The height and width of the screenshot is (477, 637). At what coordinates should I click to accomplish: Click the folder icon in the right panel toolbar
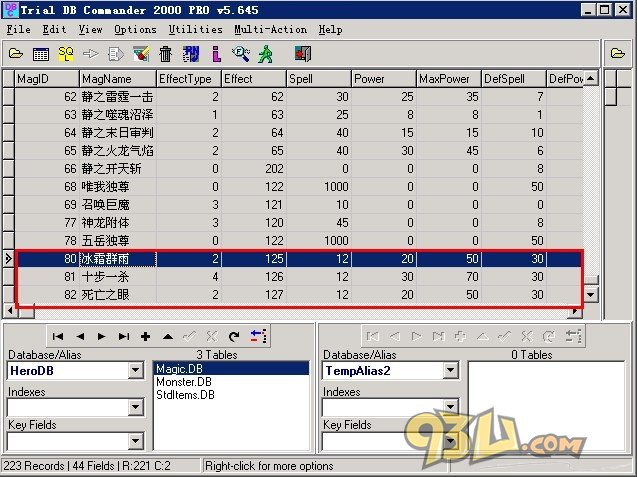point(618,53)
